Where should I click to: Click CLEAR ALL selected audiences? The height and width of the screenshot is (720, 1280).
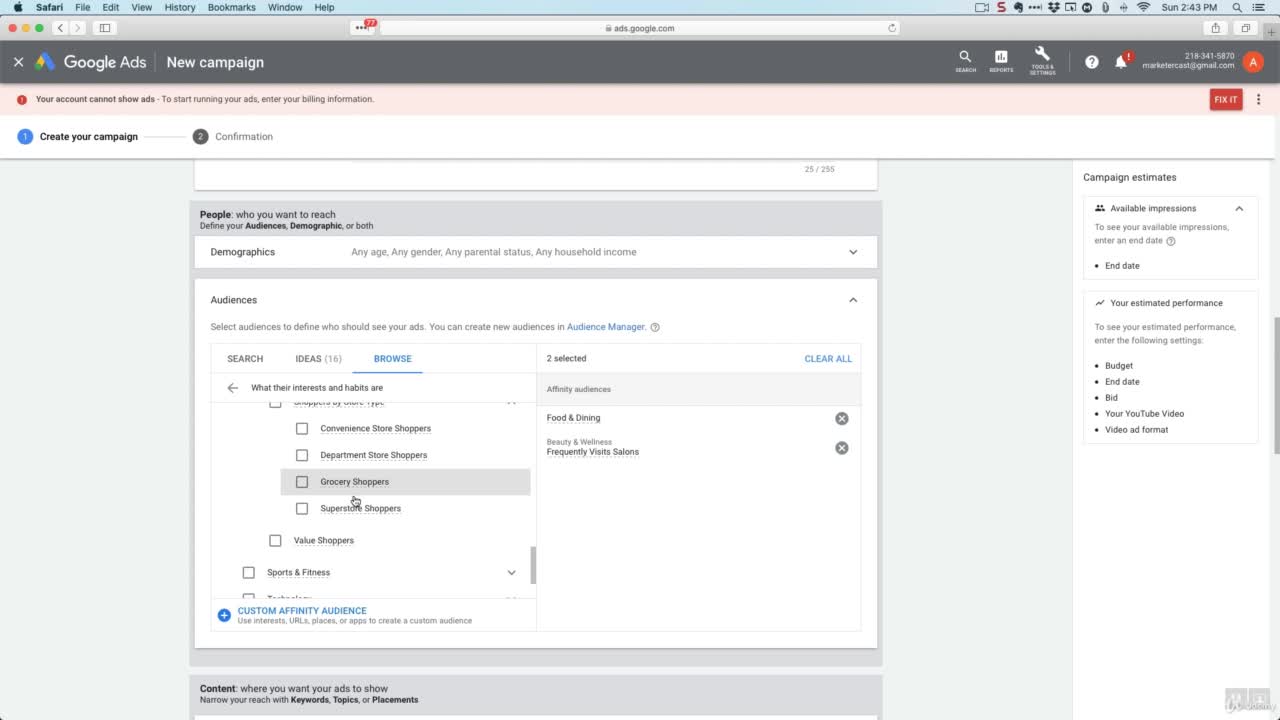pos(828,359)
